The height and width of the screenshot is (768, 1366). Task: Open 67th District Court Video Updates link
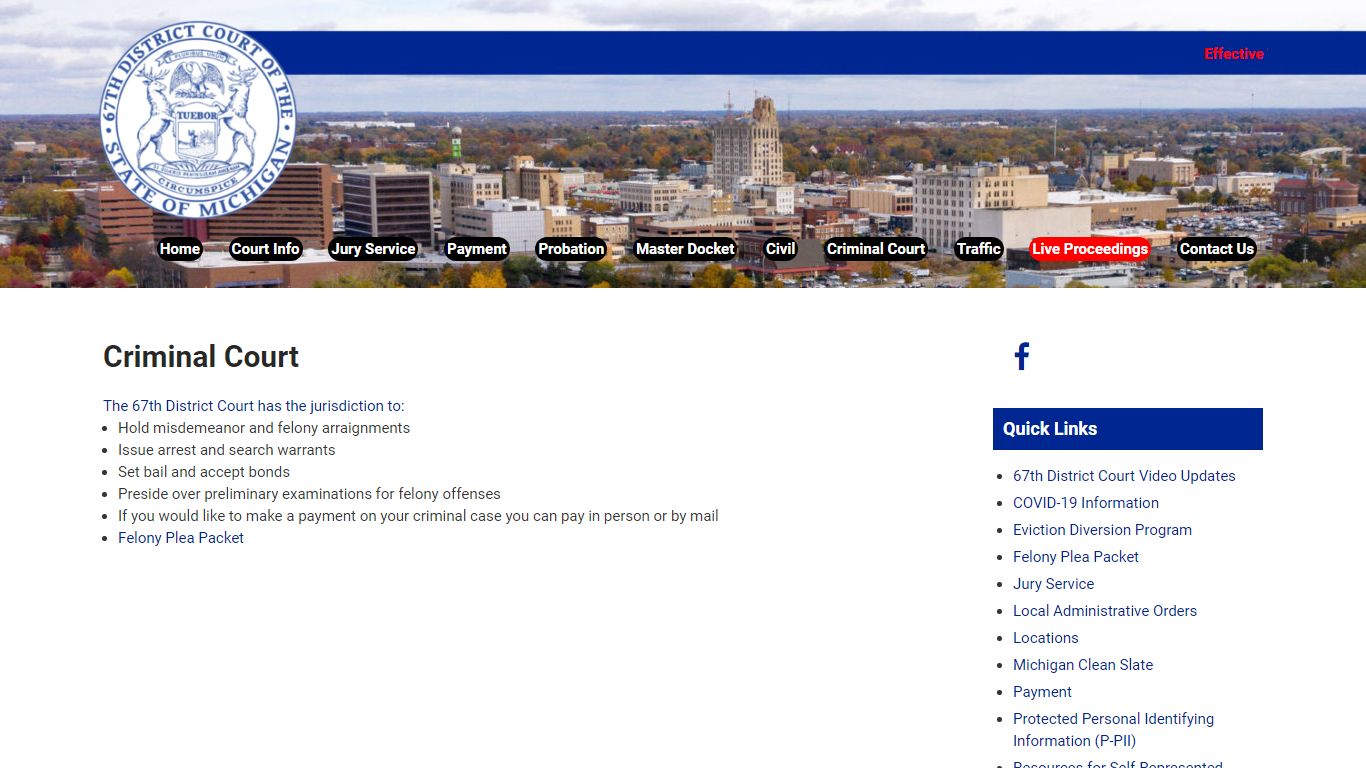click(1124, 476)
